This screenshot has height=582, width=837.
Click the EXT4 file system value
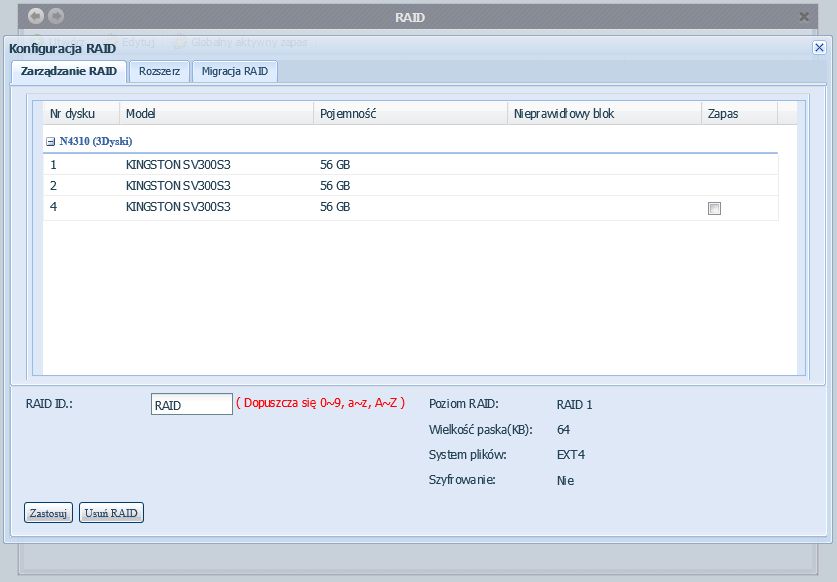pyautogui.click(x=571, y=455)
